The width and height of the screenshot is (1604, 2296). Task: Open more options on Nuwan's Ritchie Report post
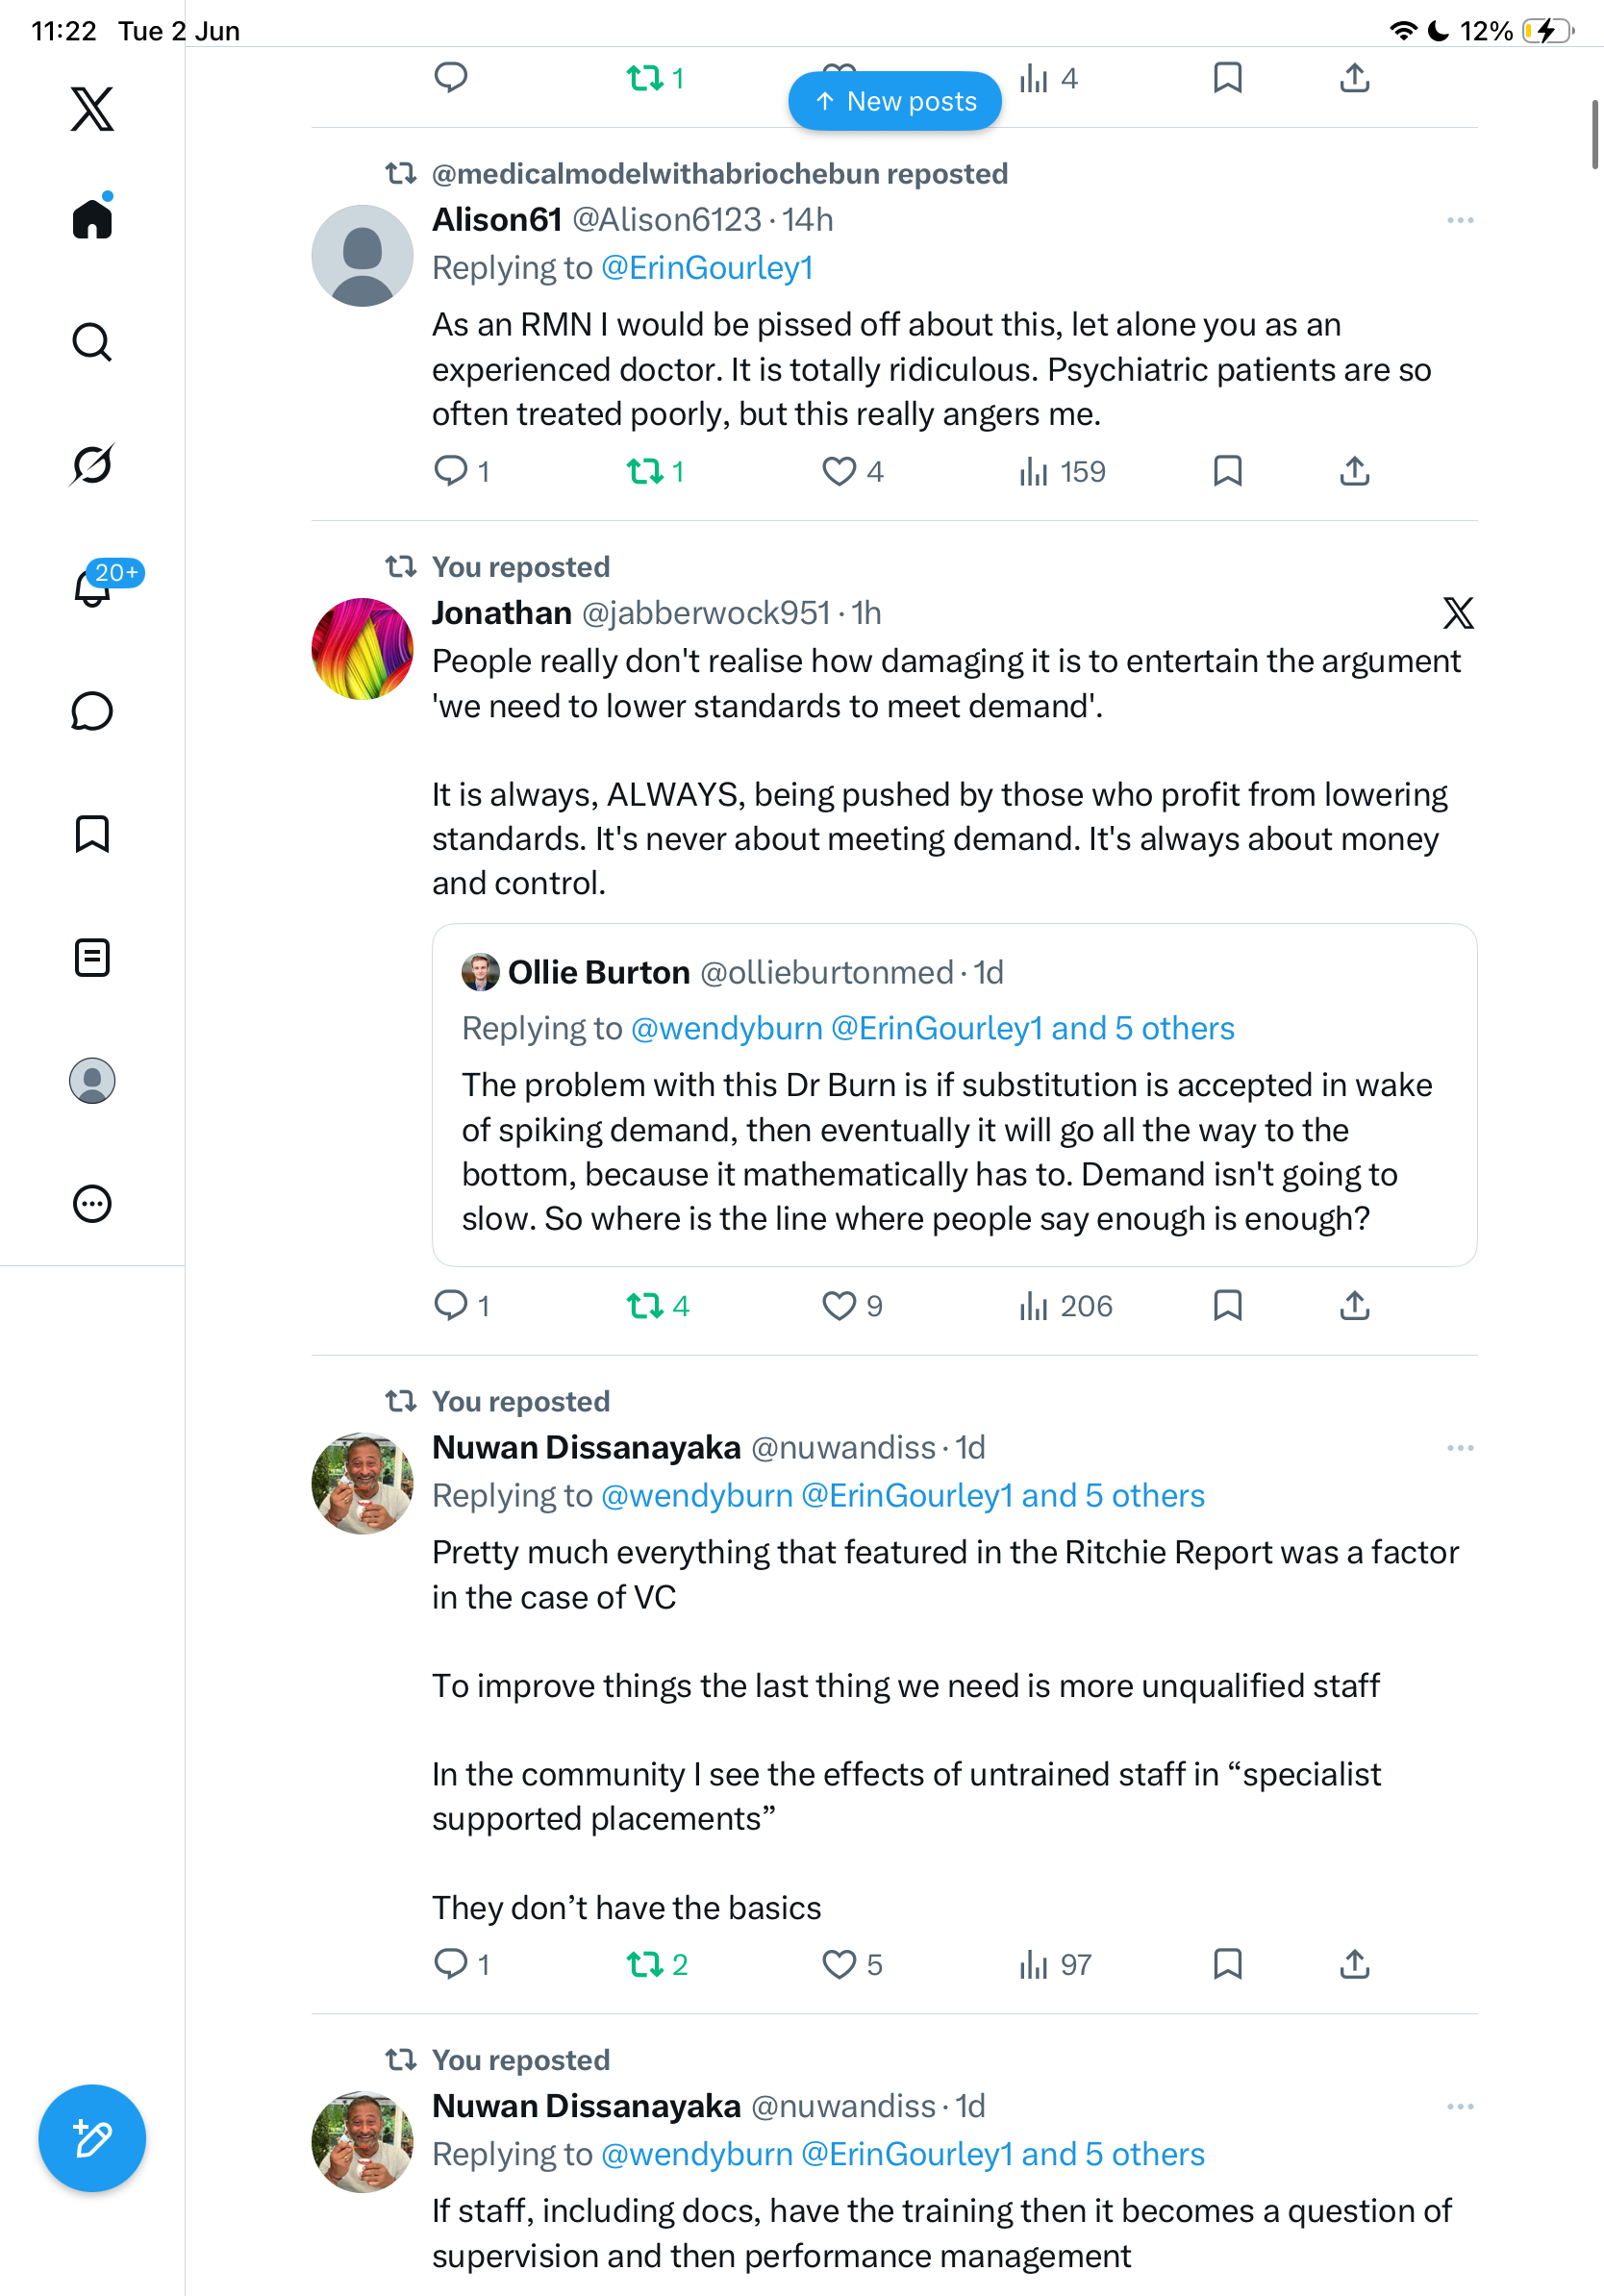click(x=1460, y=1448)
